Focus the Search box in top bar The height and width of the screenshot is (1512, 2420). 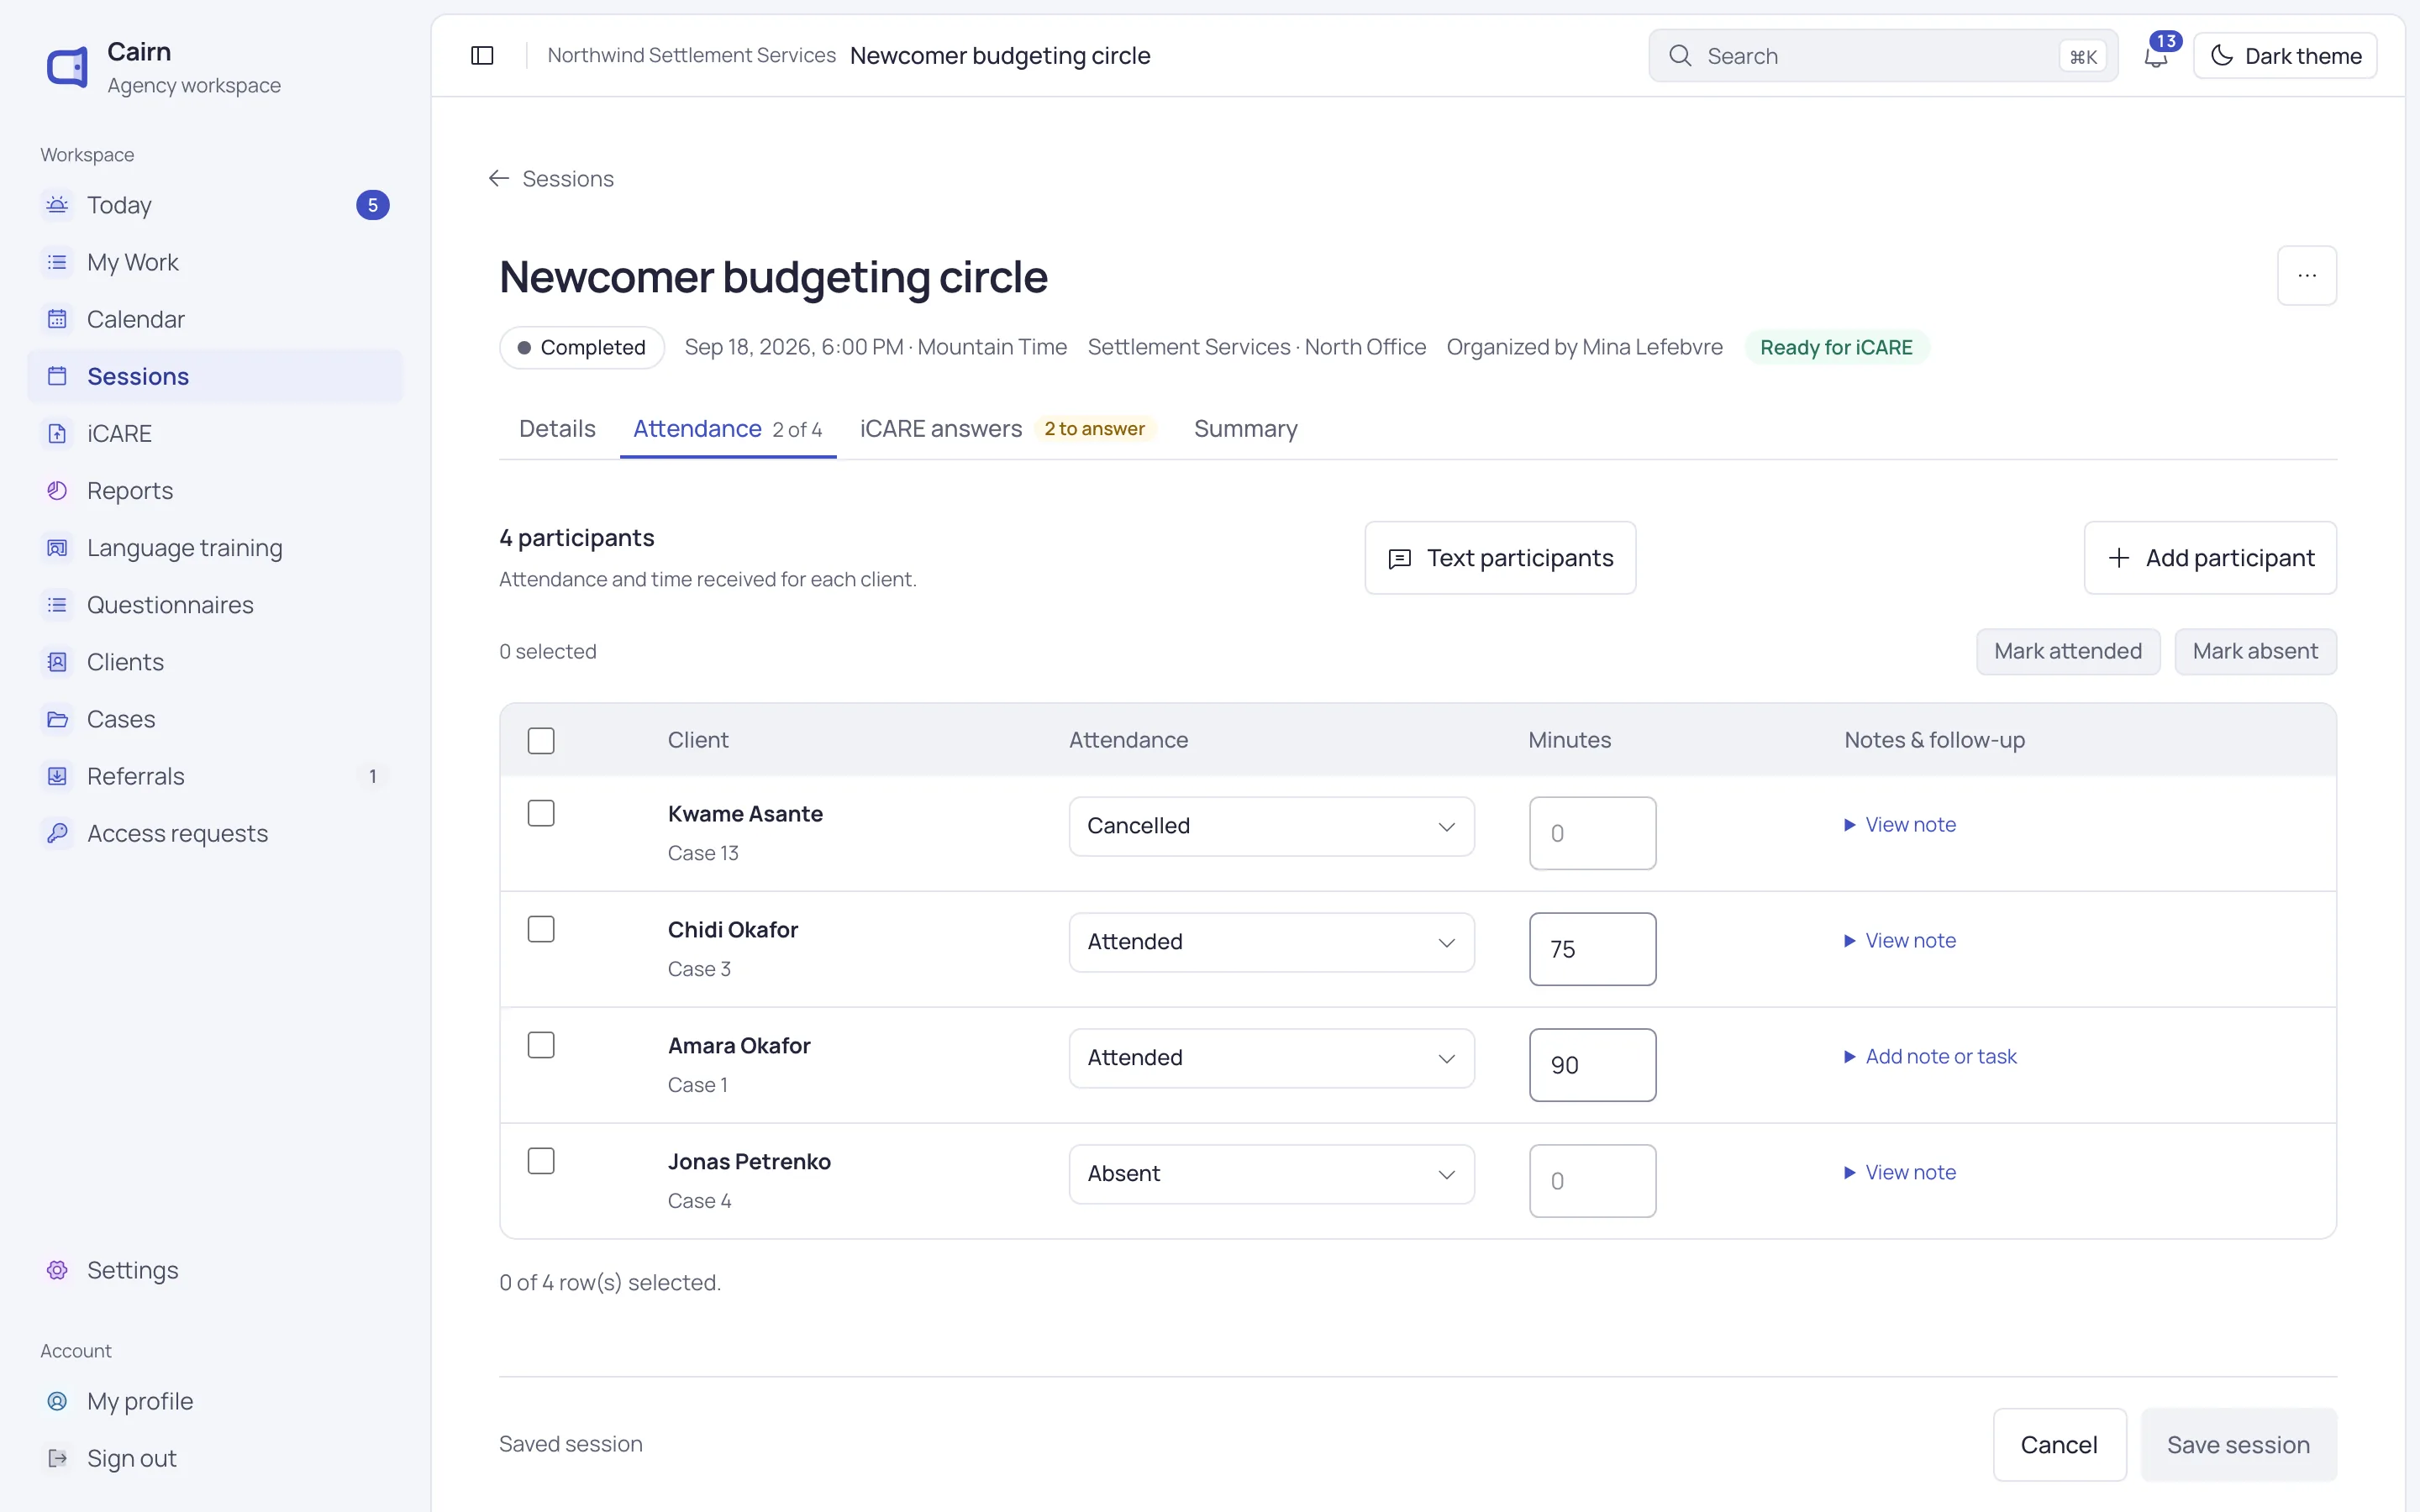(x=1883, y=56)
